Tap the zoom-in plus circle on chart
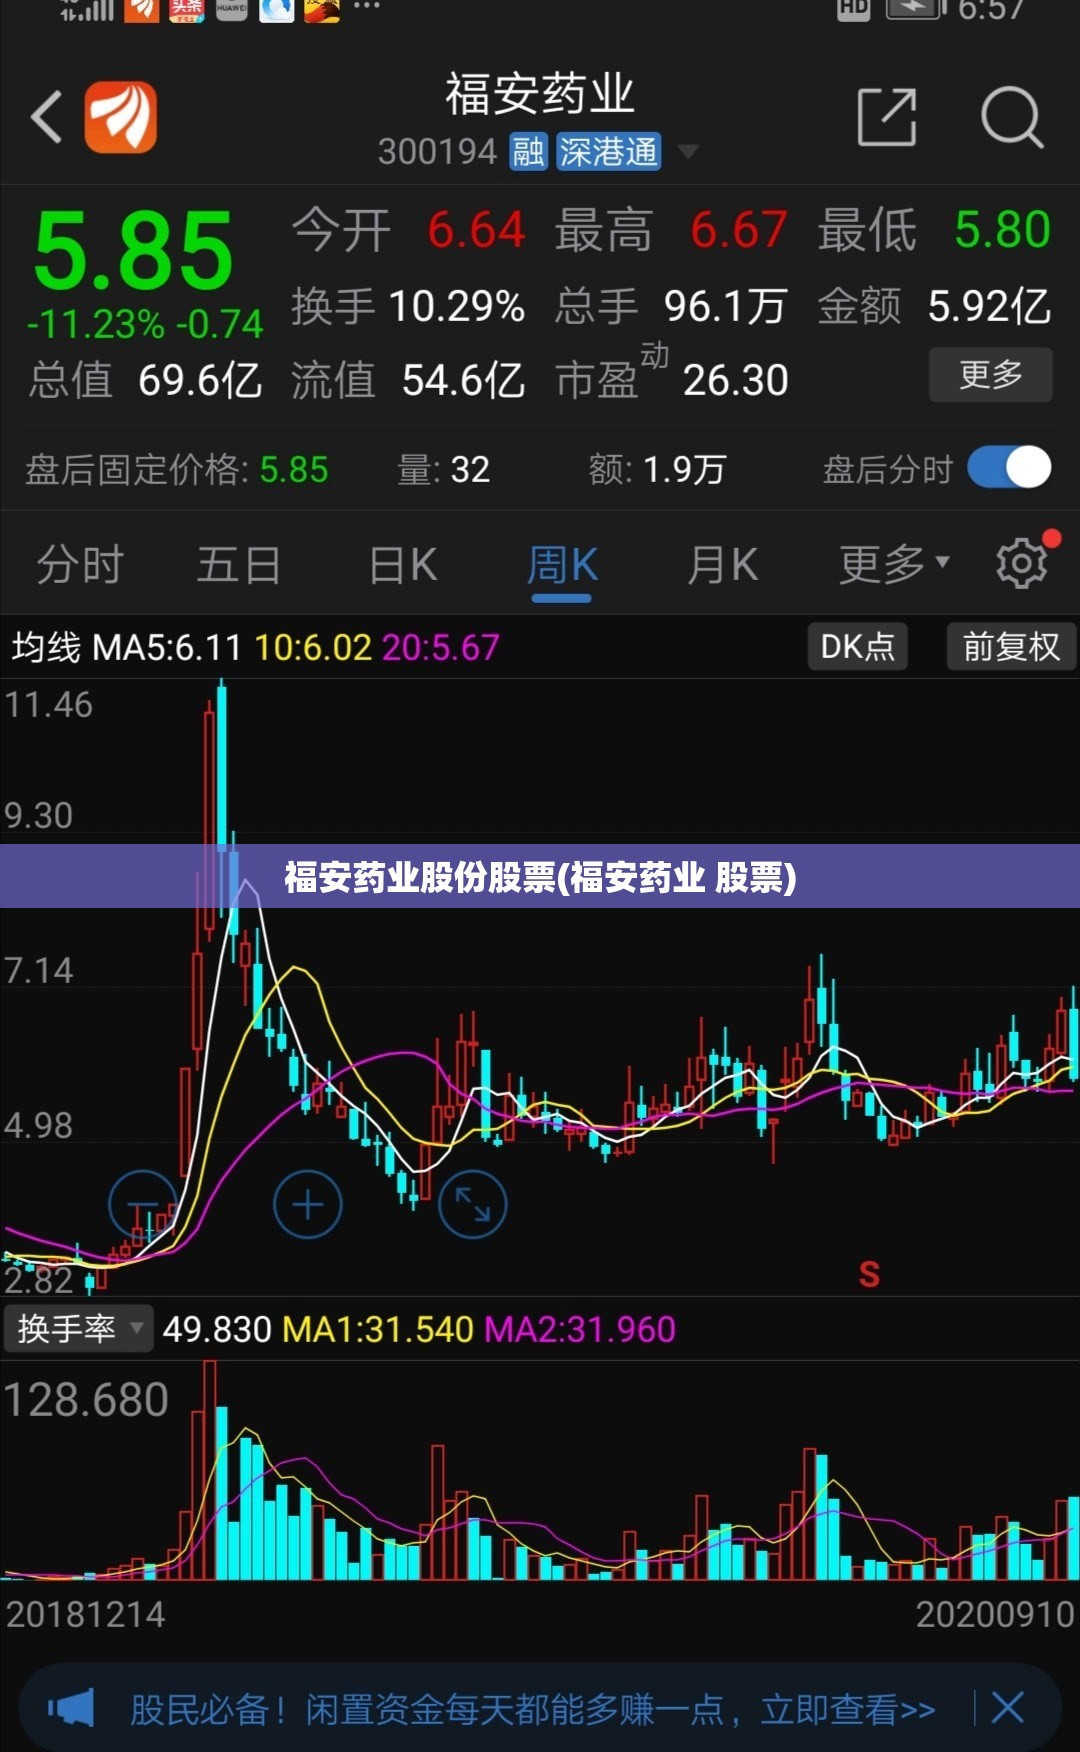The height and width of the screenshot is (1752, 1080). coord(307,1205)
